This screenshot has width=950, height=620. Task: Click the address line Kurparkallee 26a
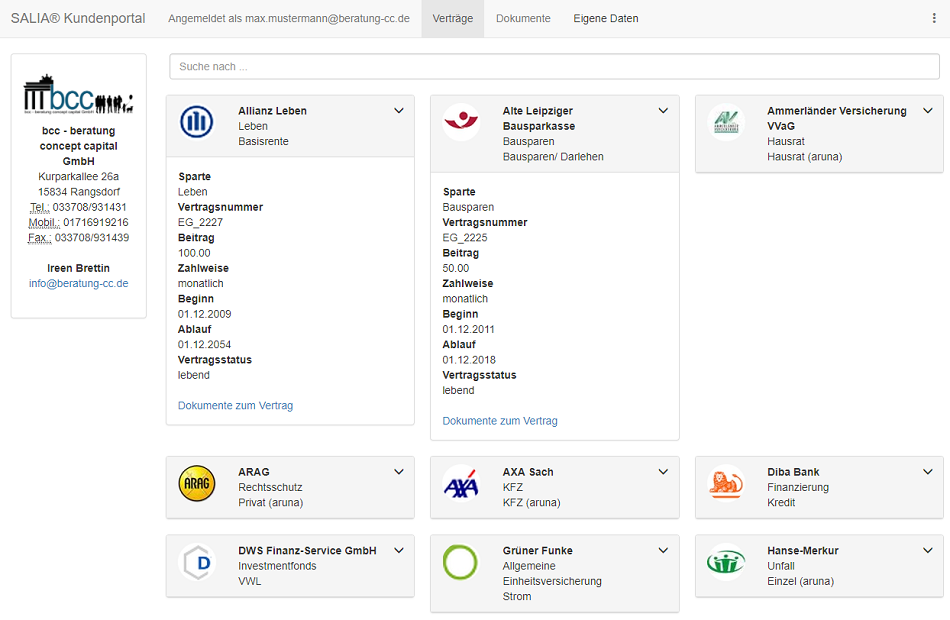click(x=79, y=176)
